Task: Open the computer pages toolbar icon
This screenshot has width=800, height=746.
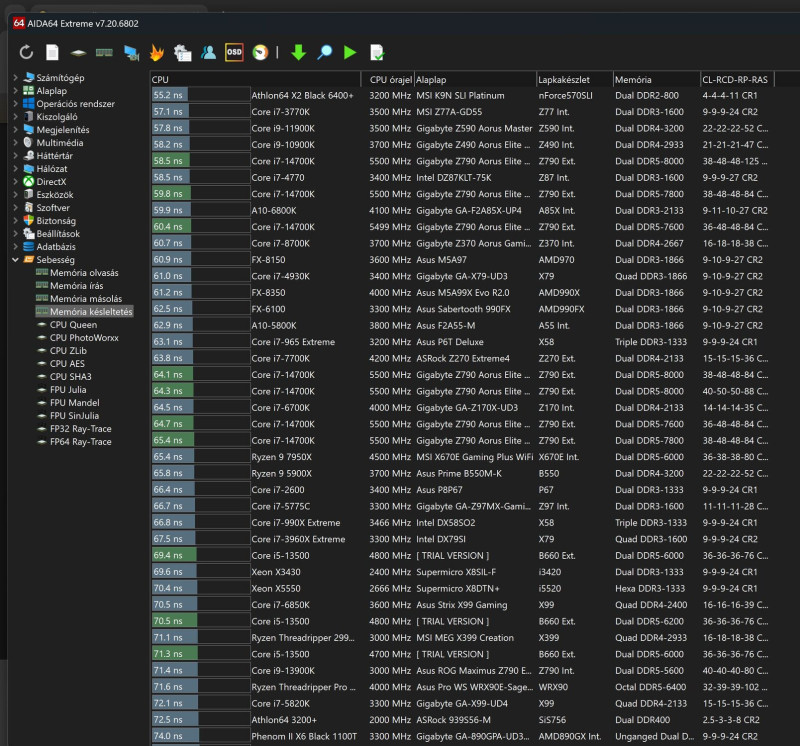Action: pos(182,53)
